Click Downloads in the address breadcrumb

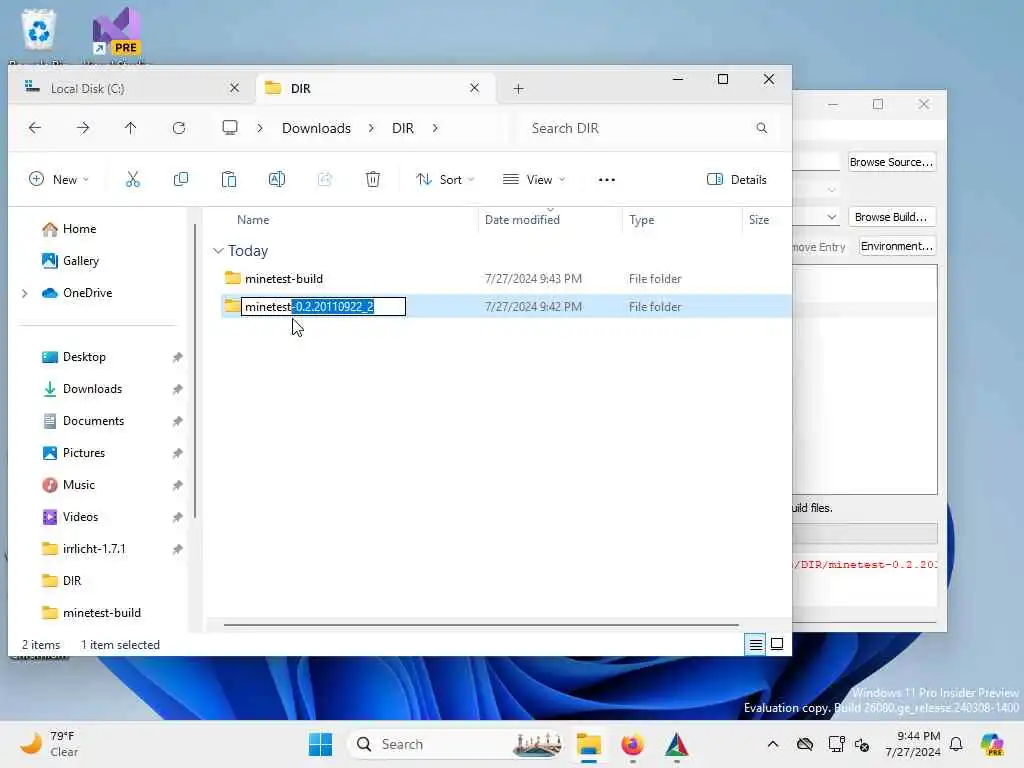[x=316, y=128]
